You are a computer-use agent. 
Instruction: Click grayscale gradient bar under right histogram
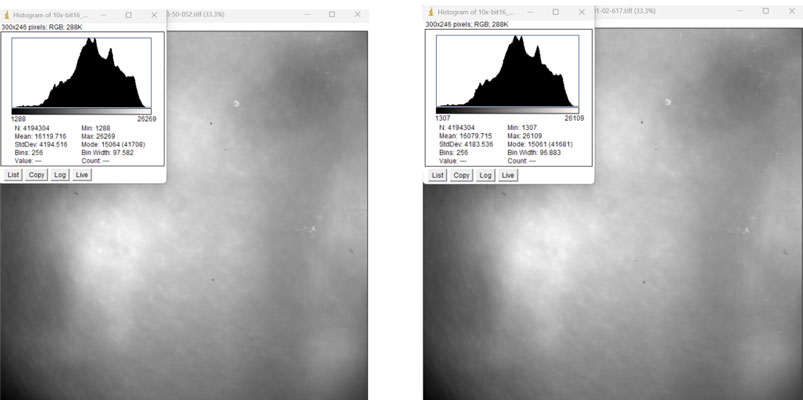pos(508,110)
